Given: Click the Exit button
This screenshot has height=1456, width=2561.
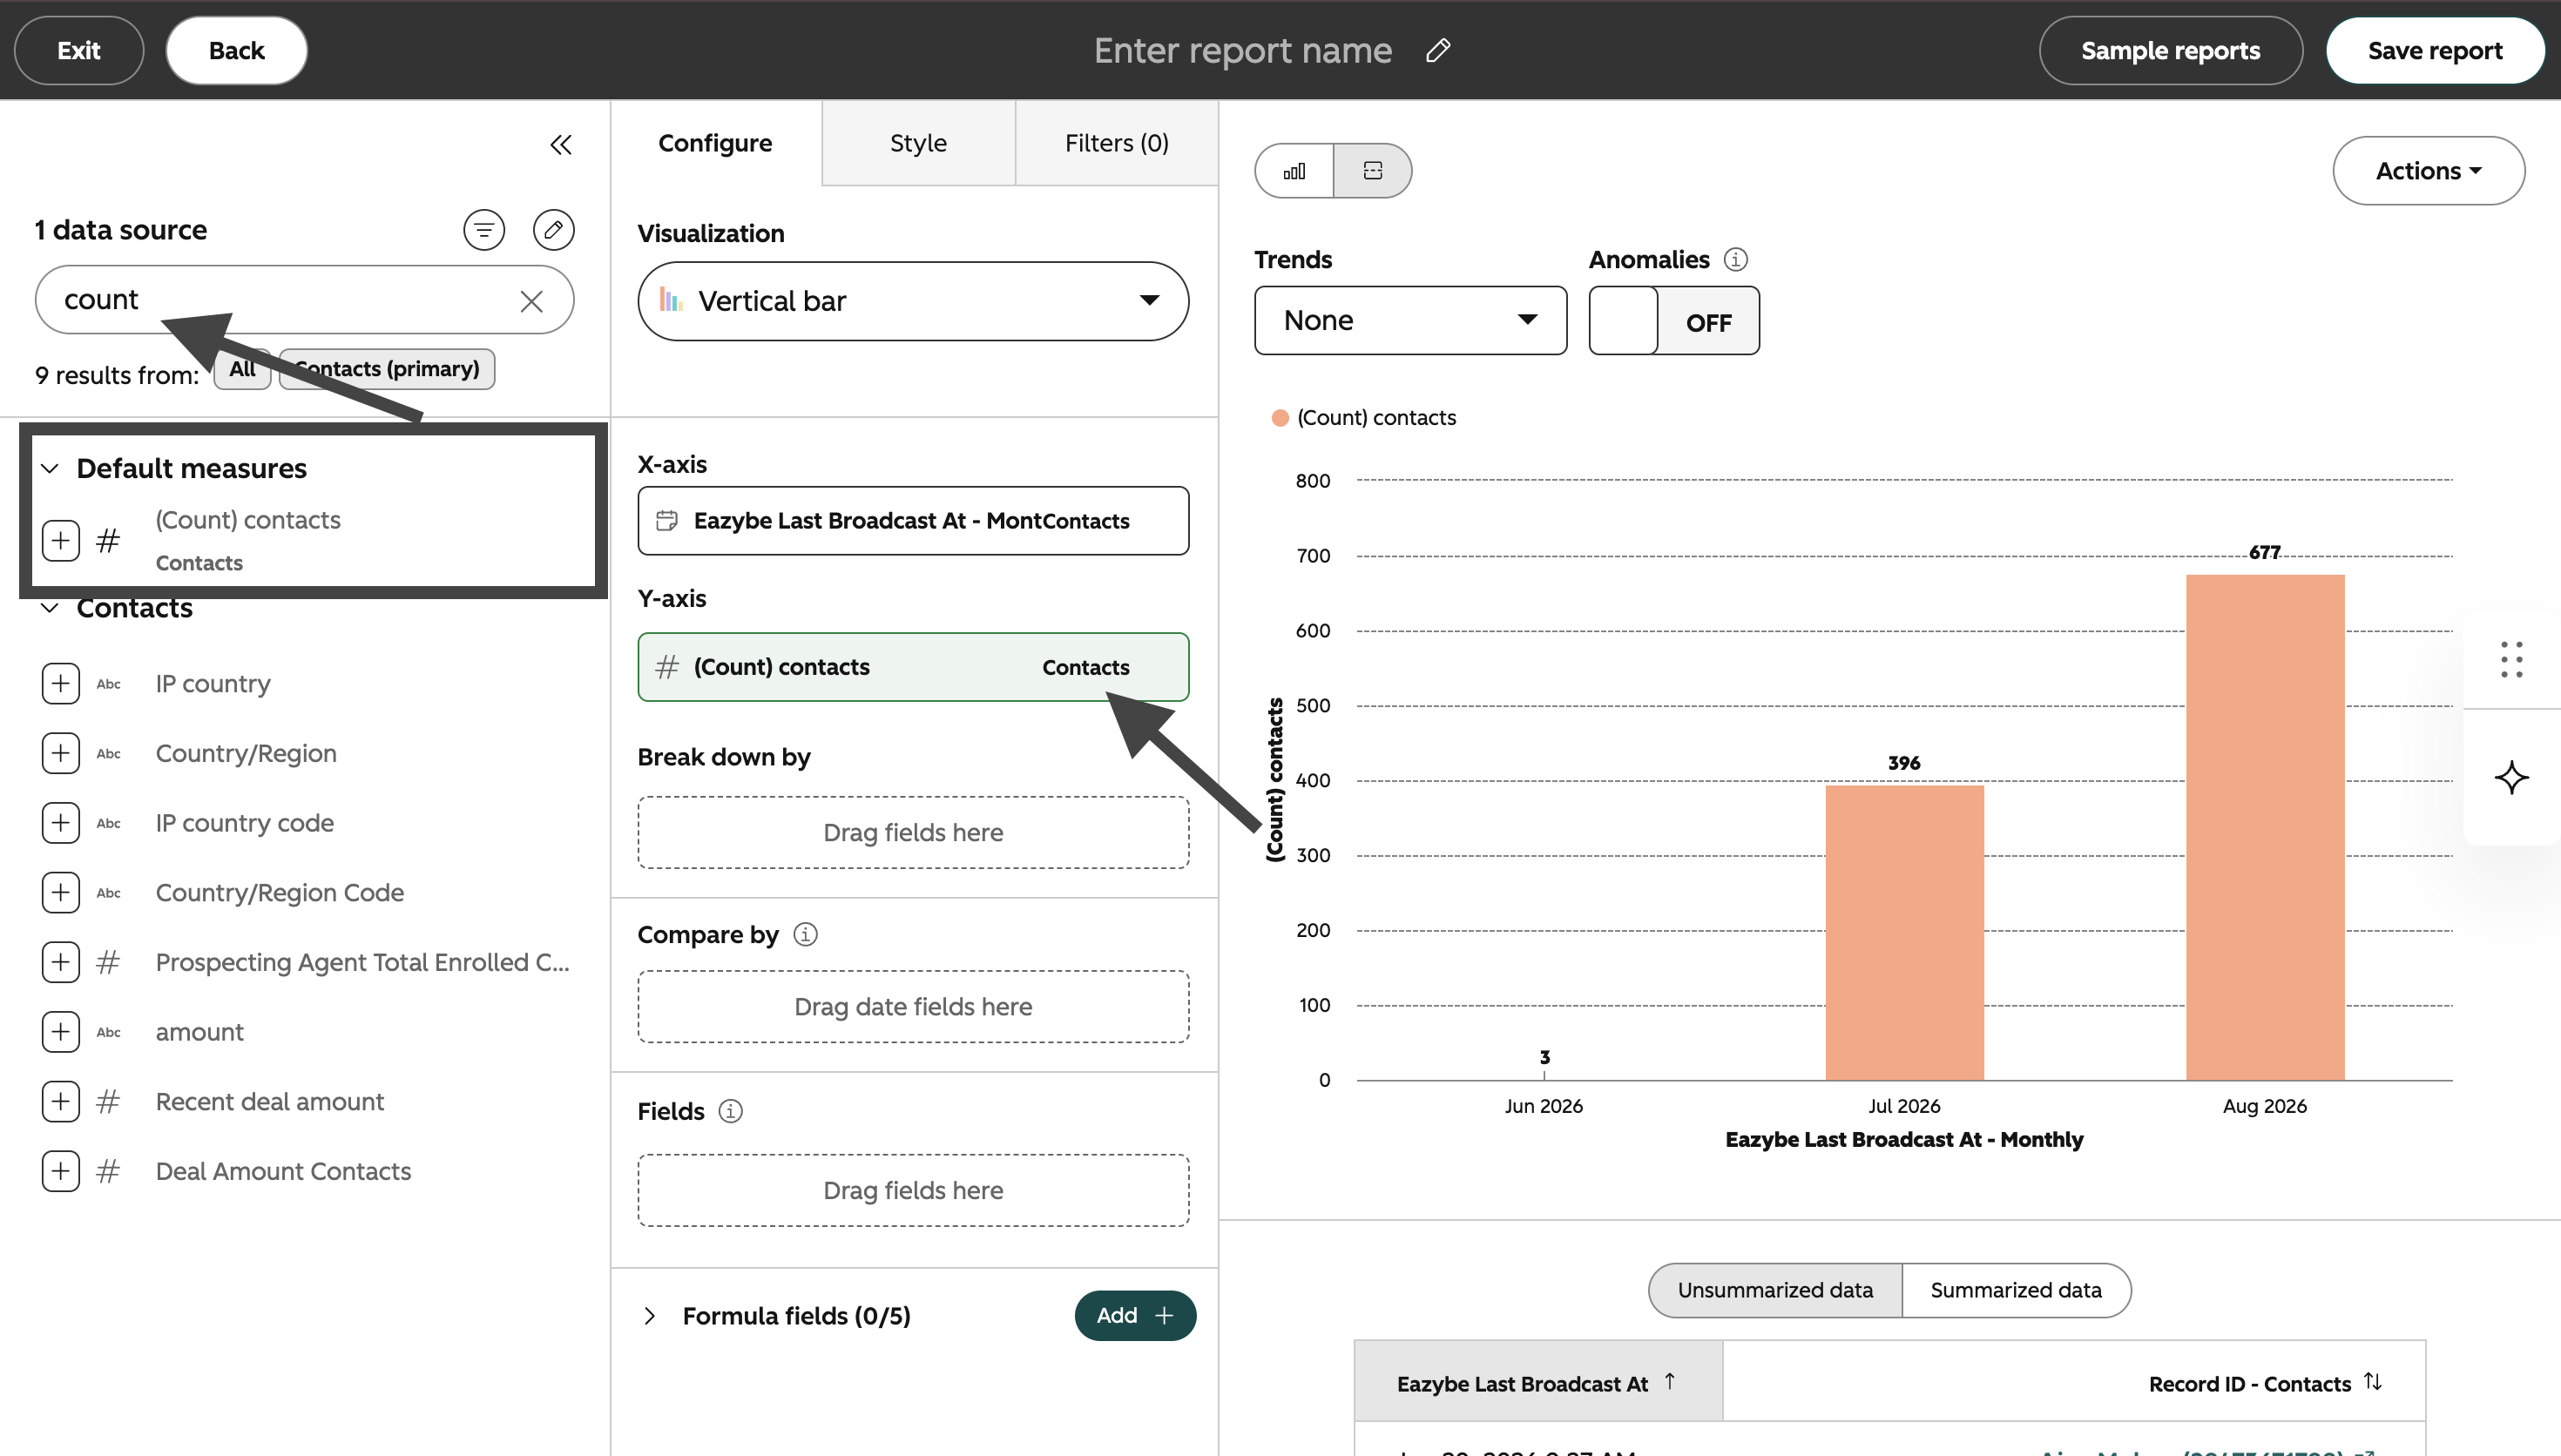Looking at the screenshot, I should 79,50.
